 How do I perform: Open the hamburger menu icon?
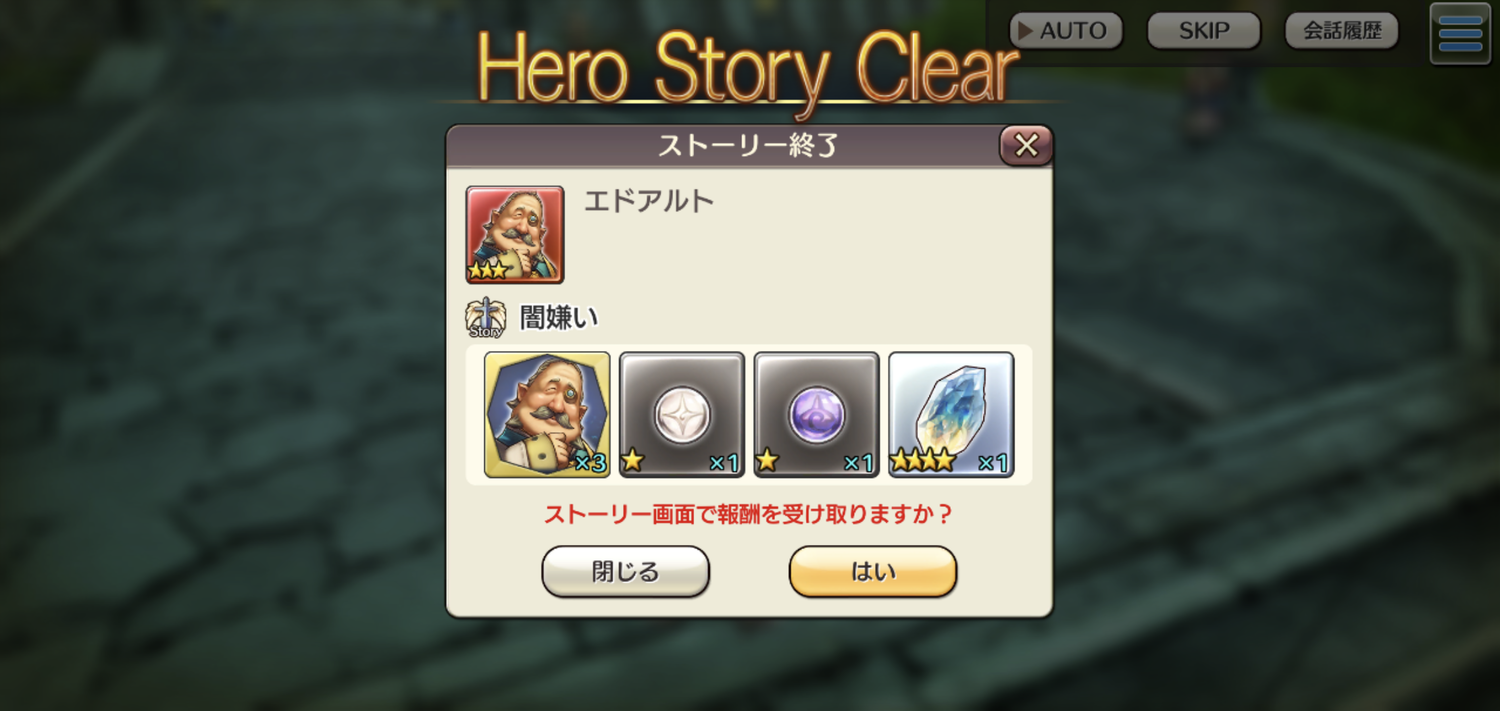tap(1460, 34)
